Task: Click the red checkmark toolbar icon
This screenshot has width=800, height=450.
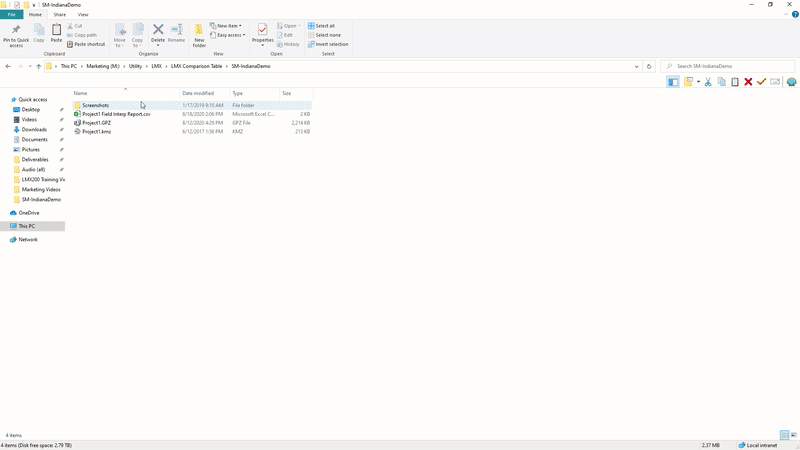Action: [x=761, y=82]
